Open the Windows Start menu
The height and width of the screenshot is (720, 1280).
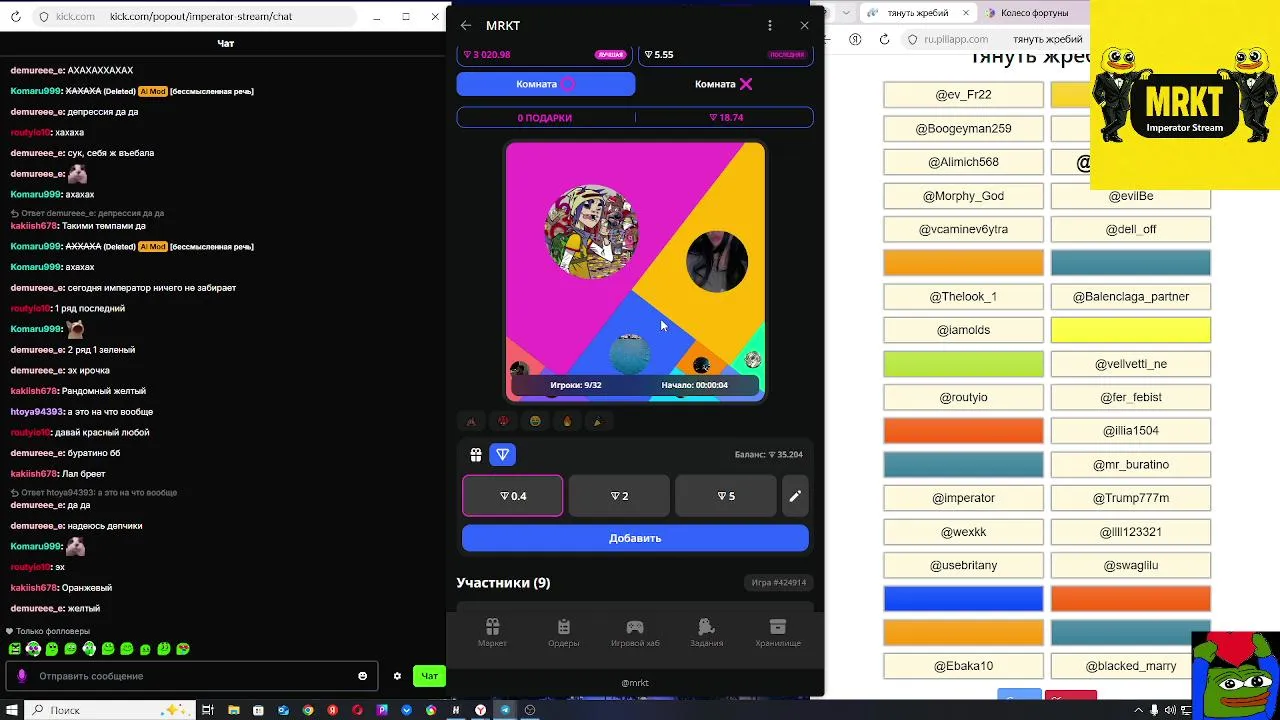coord(10,710)
